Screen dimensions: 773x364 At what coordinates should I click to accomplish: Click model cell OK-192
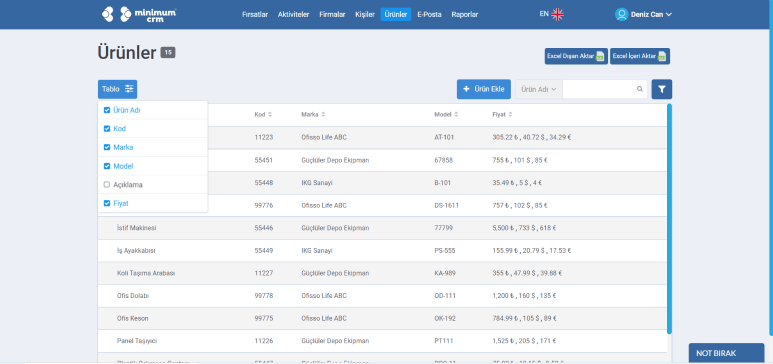click(x=445, y=319)
